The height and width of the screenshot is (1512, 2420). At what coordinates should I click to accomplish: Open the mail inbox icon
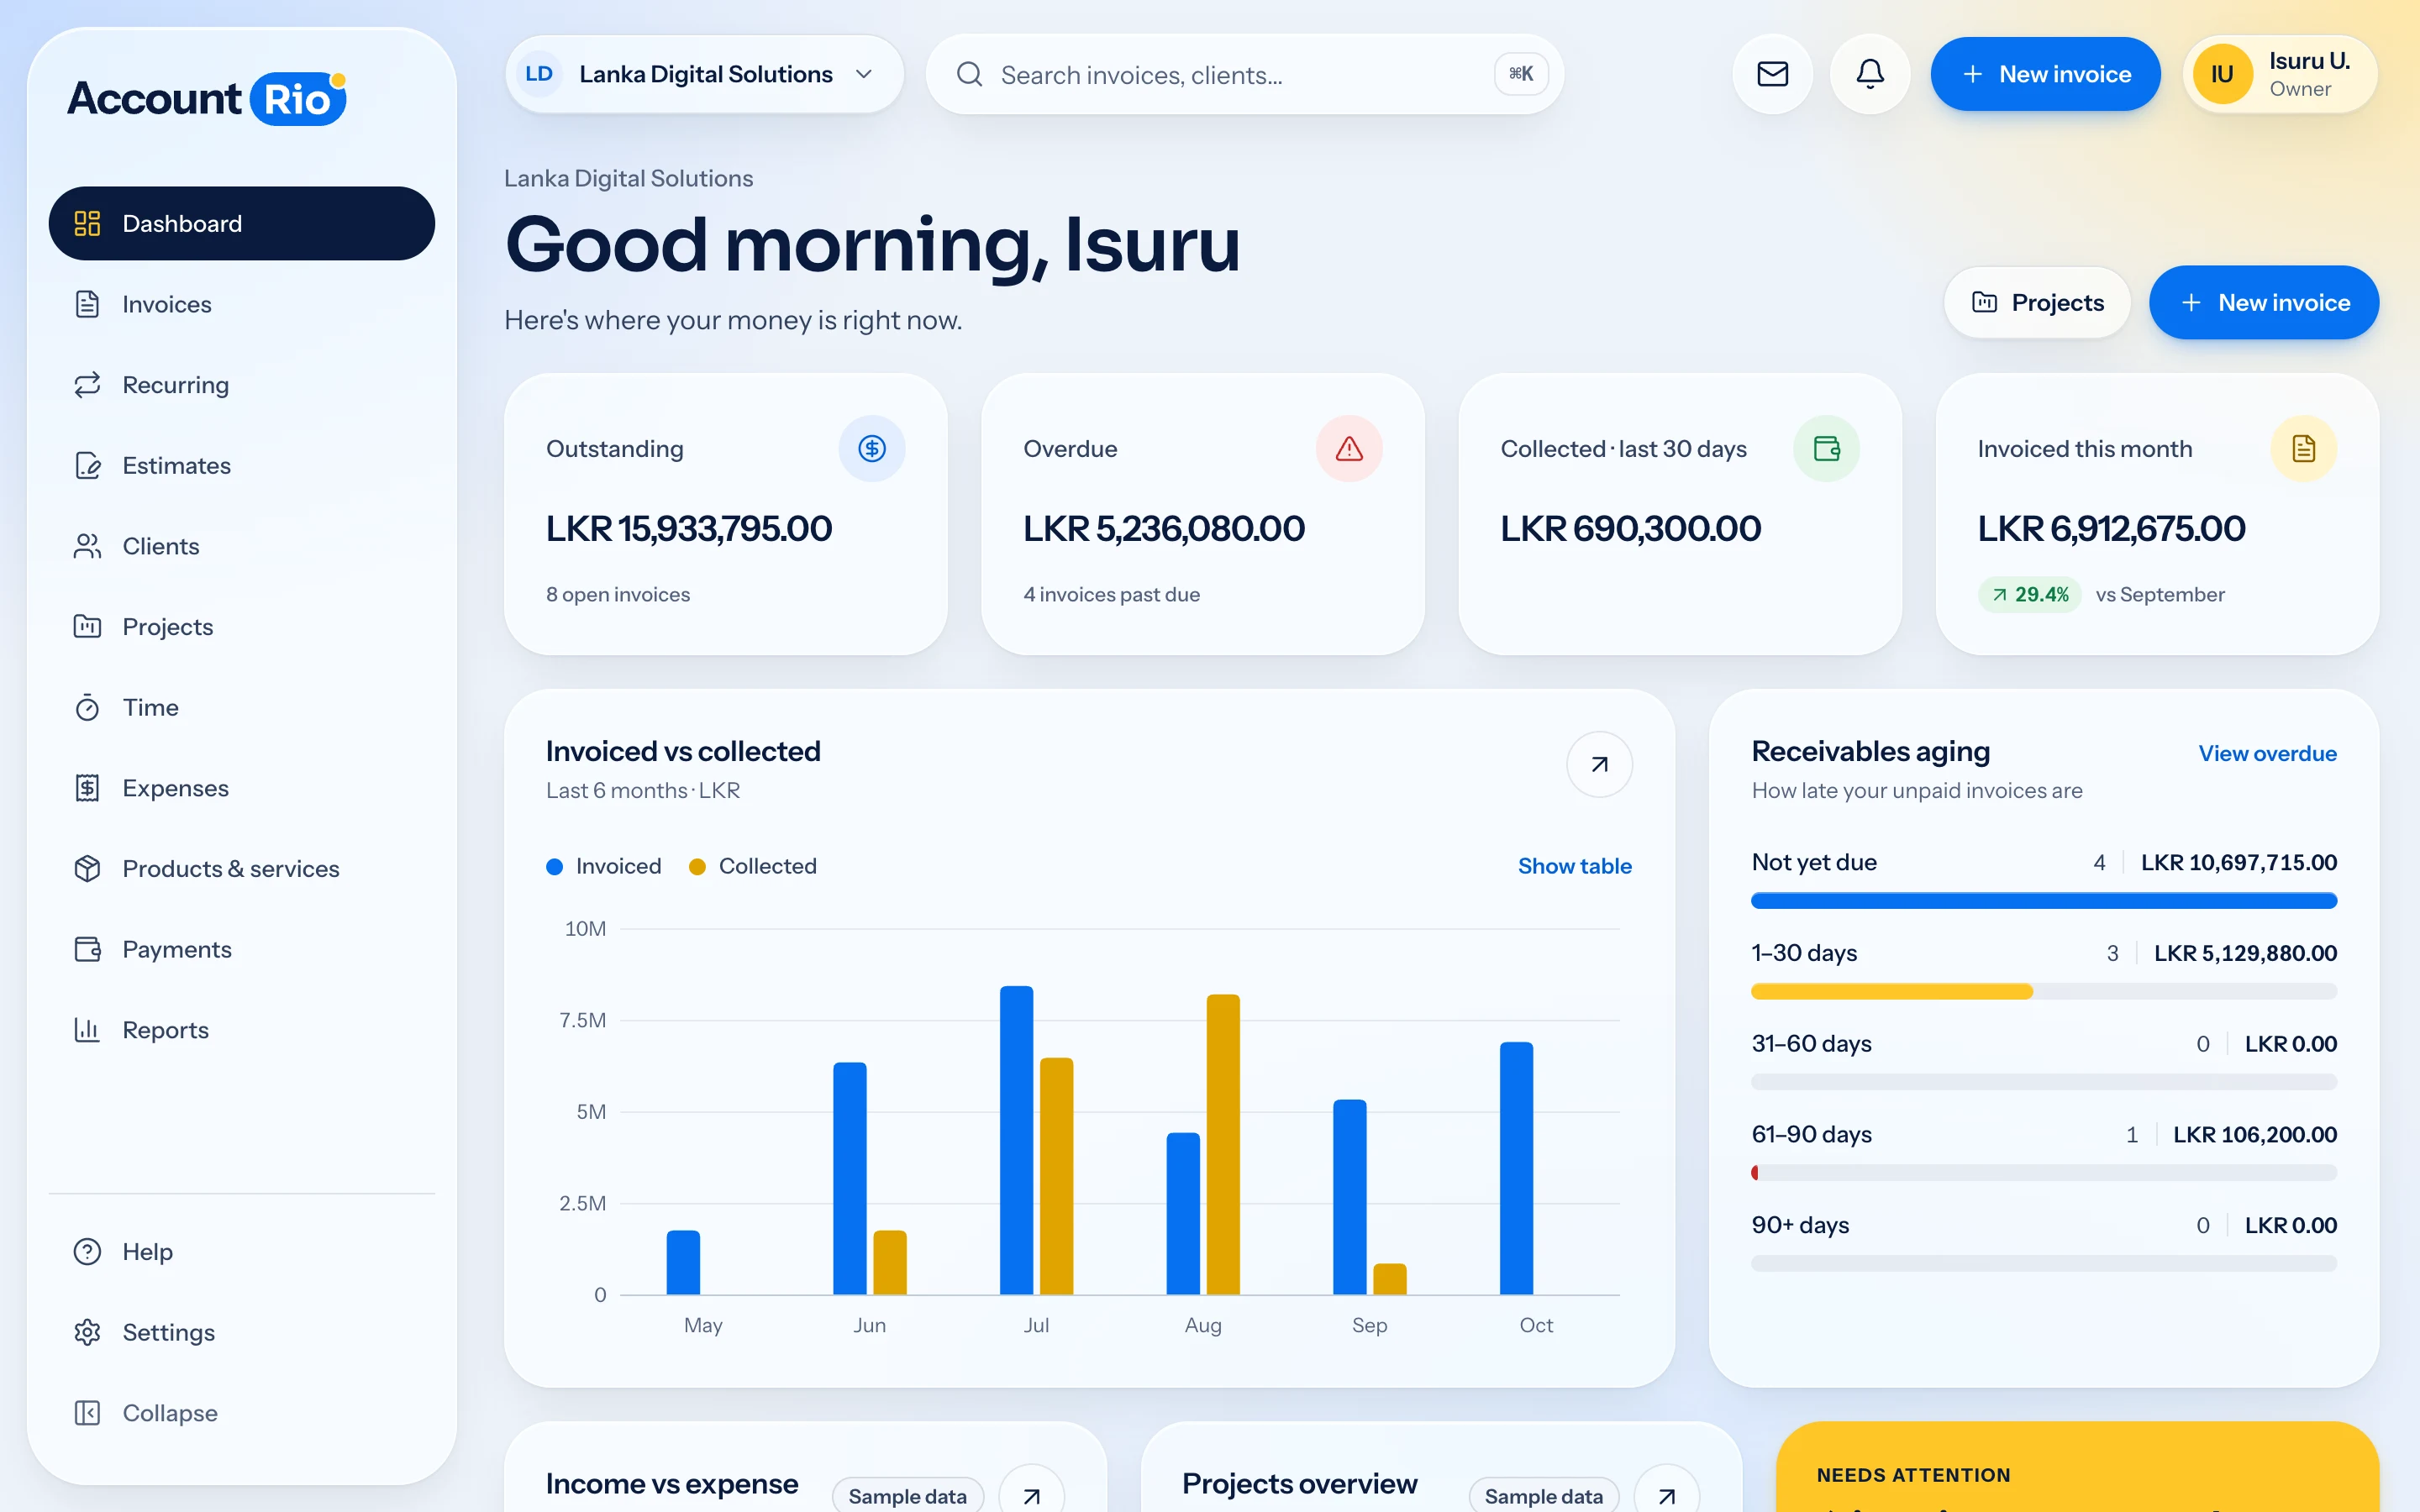click(x=1772, y=74)
